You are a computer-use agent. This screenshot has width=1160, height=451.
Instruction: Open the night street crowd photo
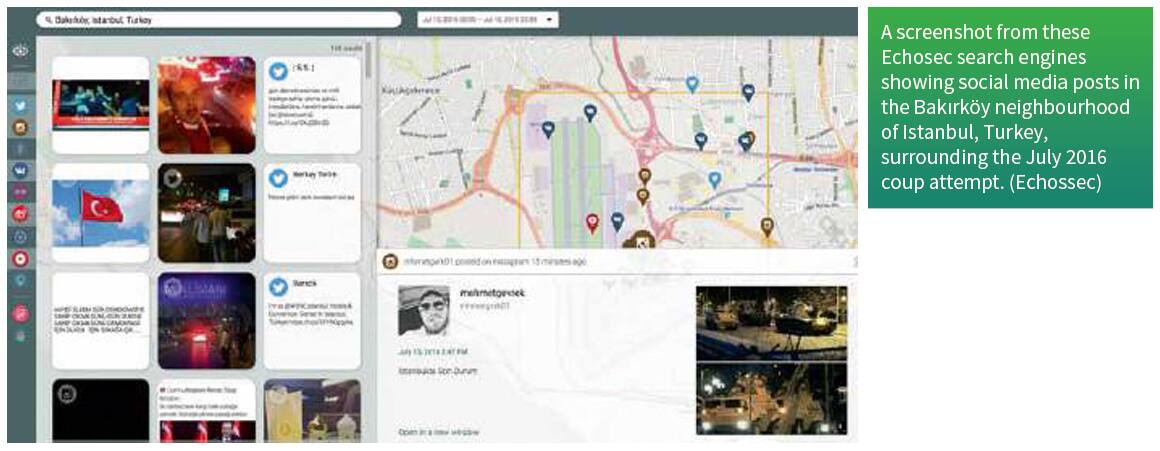[x=206, y=214]
